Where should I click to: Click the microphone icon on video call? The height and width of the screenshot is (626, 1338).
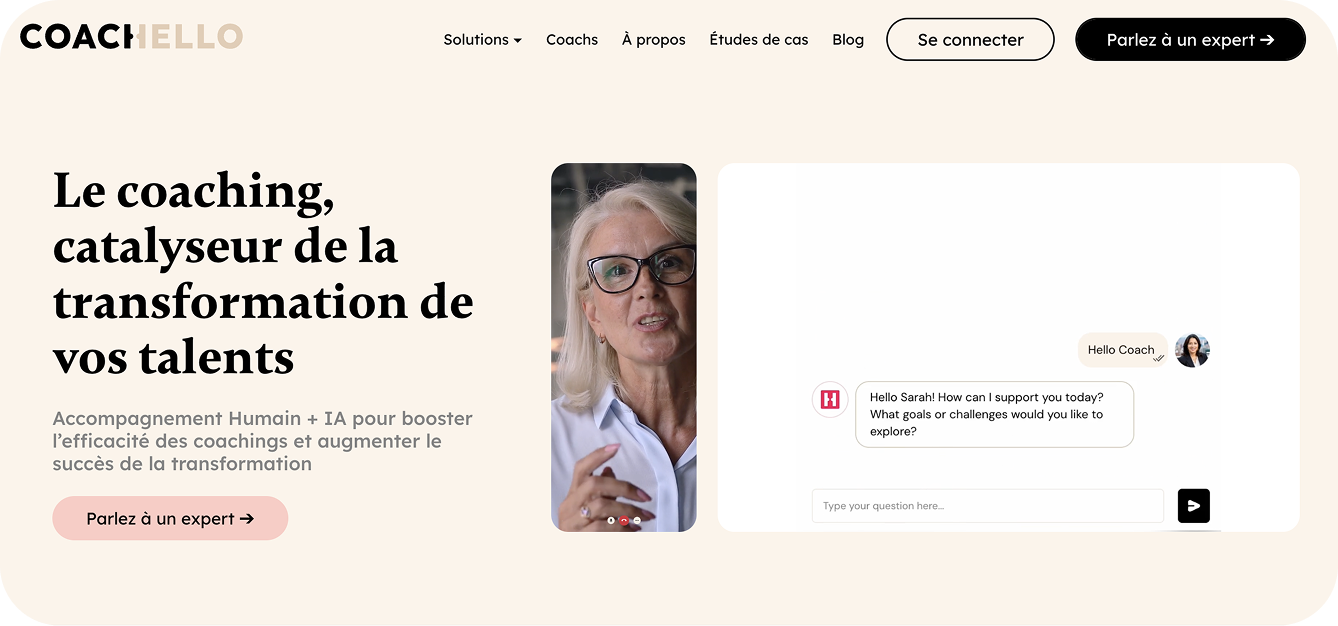click(611, 520)
